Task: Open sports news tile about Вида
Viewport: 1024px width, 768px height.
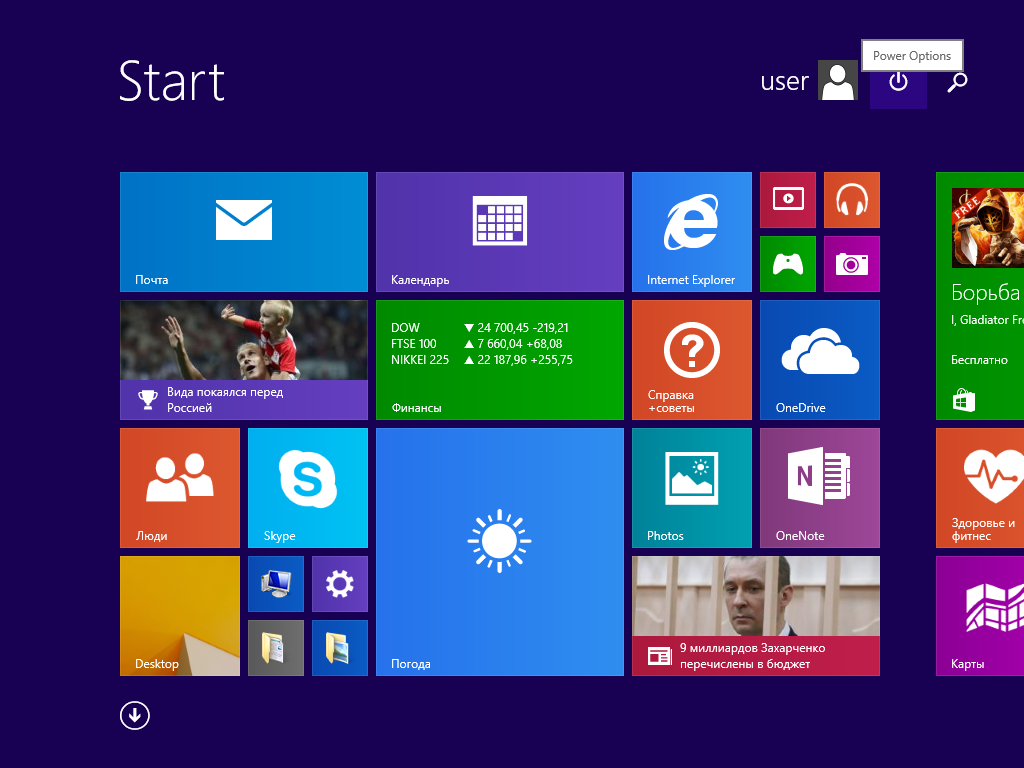Action: tap(244, 360)
